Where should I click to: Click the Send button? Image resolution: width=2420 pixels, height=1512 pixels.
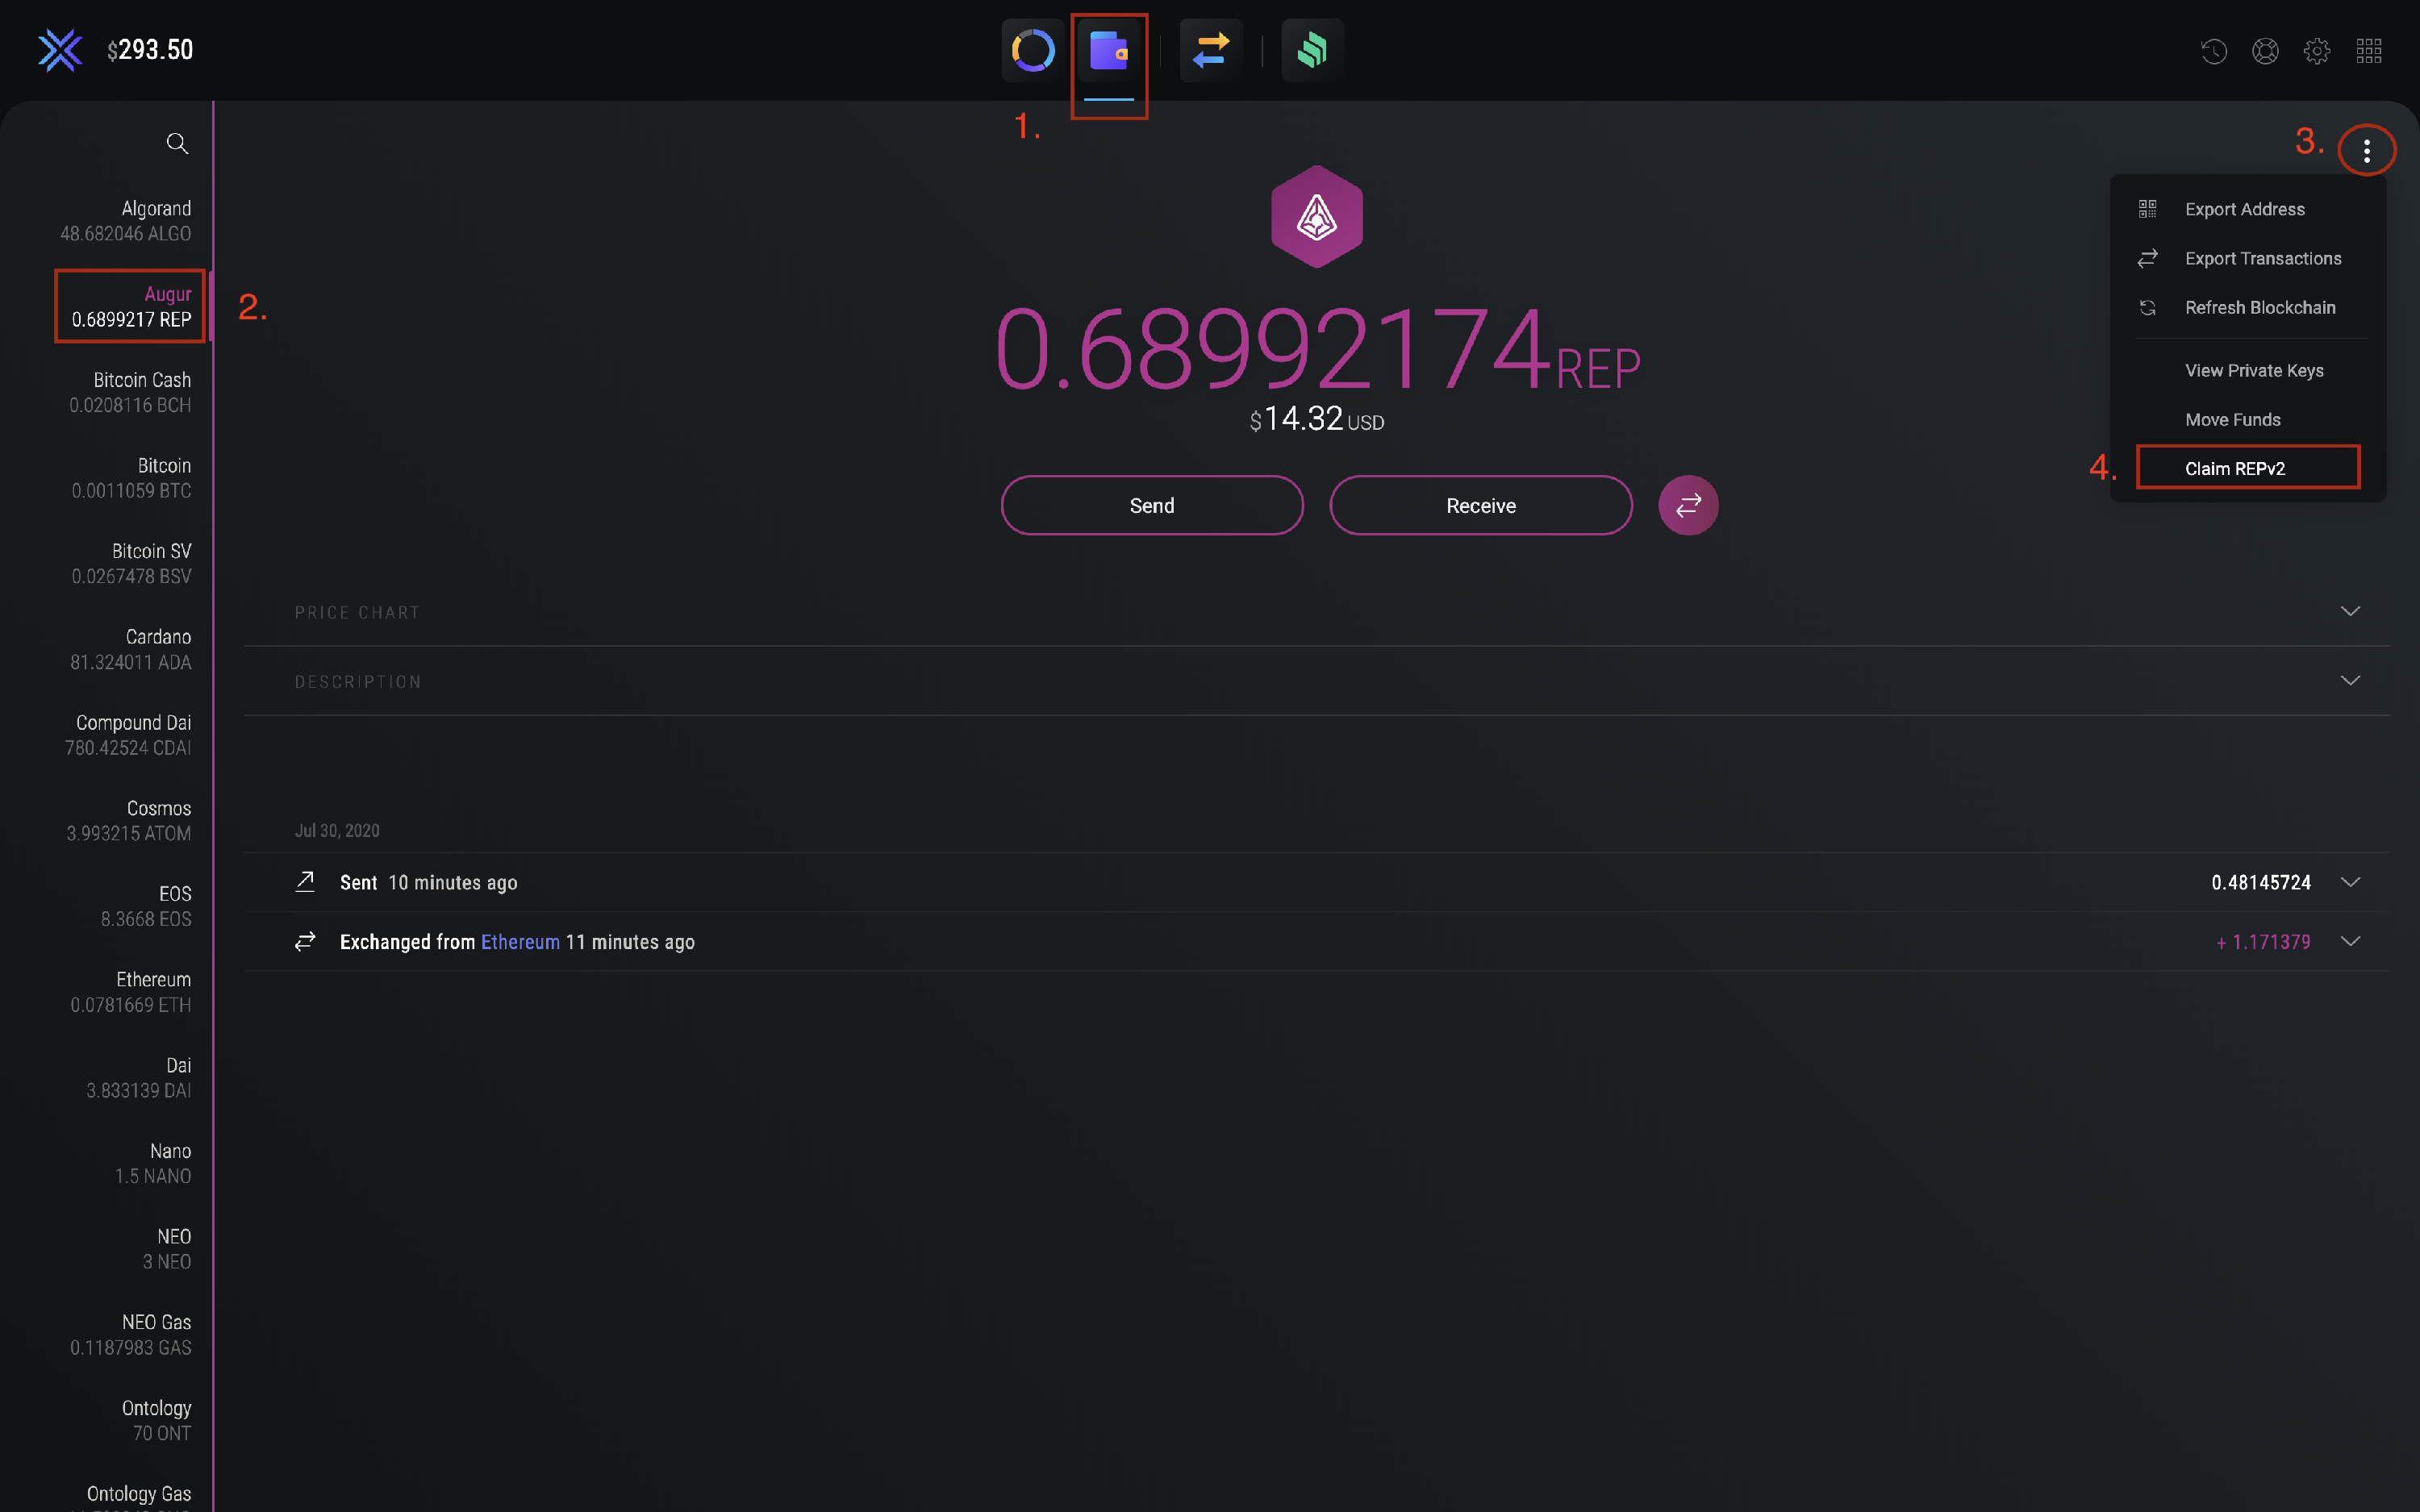(1152, 505)
